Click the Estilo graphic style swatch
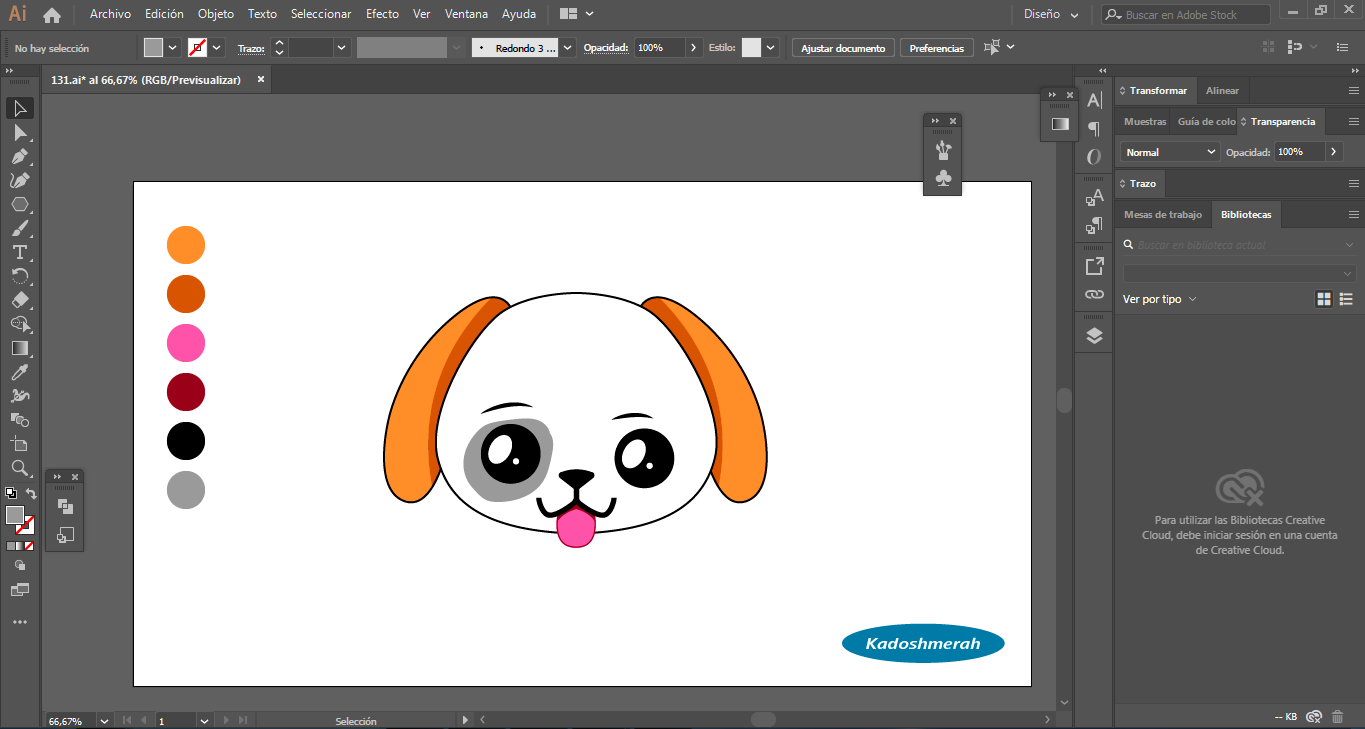Viewport: 1365px width, 729px height. (751, 48)
